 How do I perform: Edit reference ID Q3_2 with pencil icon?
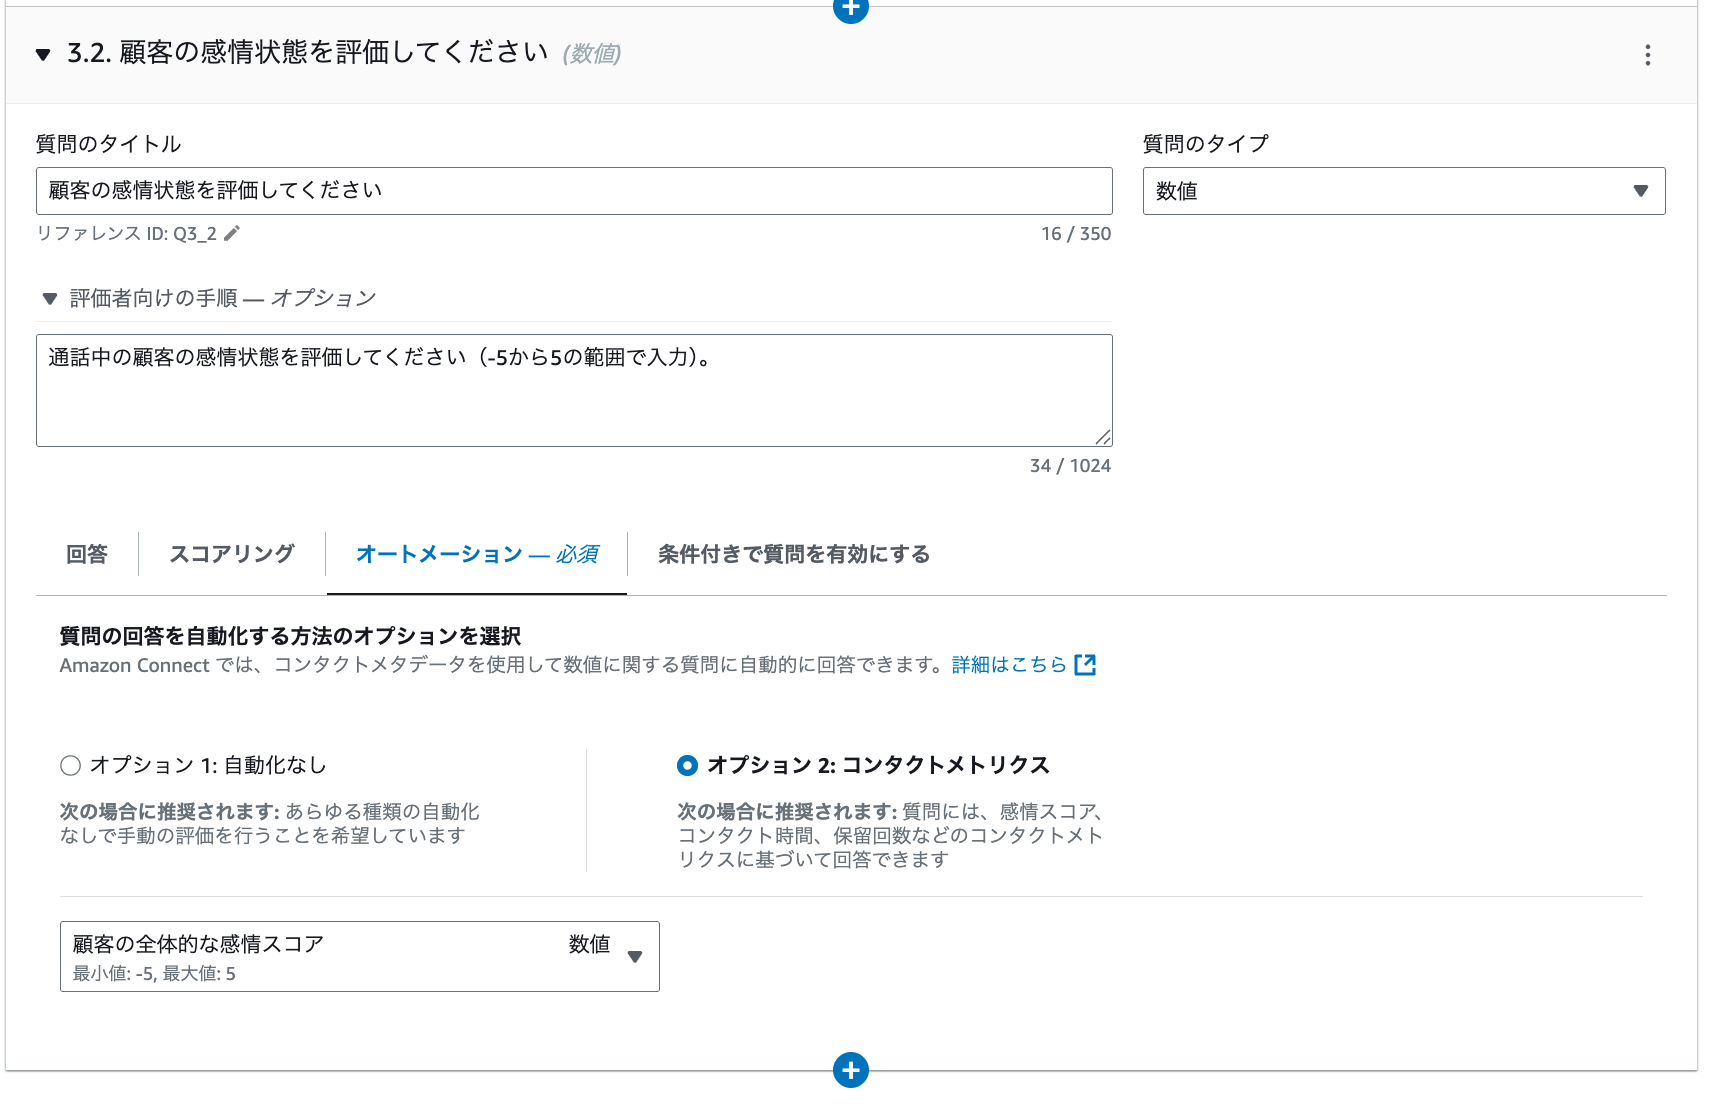tap(232, 233)
